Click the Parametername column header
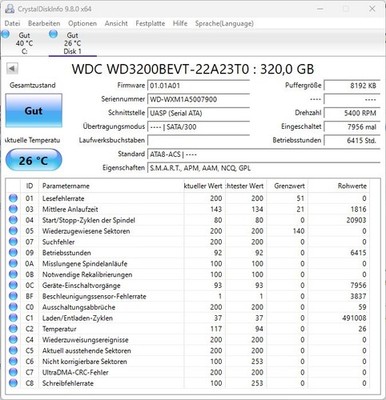 (x=111, y=186)
